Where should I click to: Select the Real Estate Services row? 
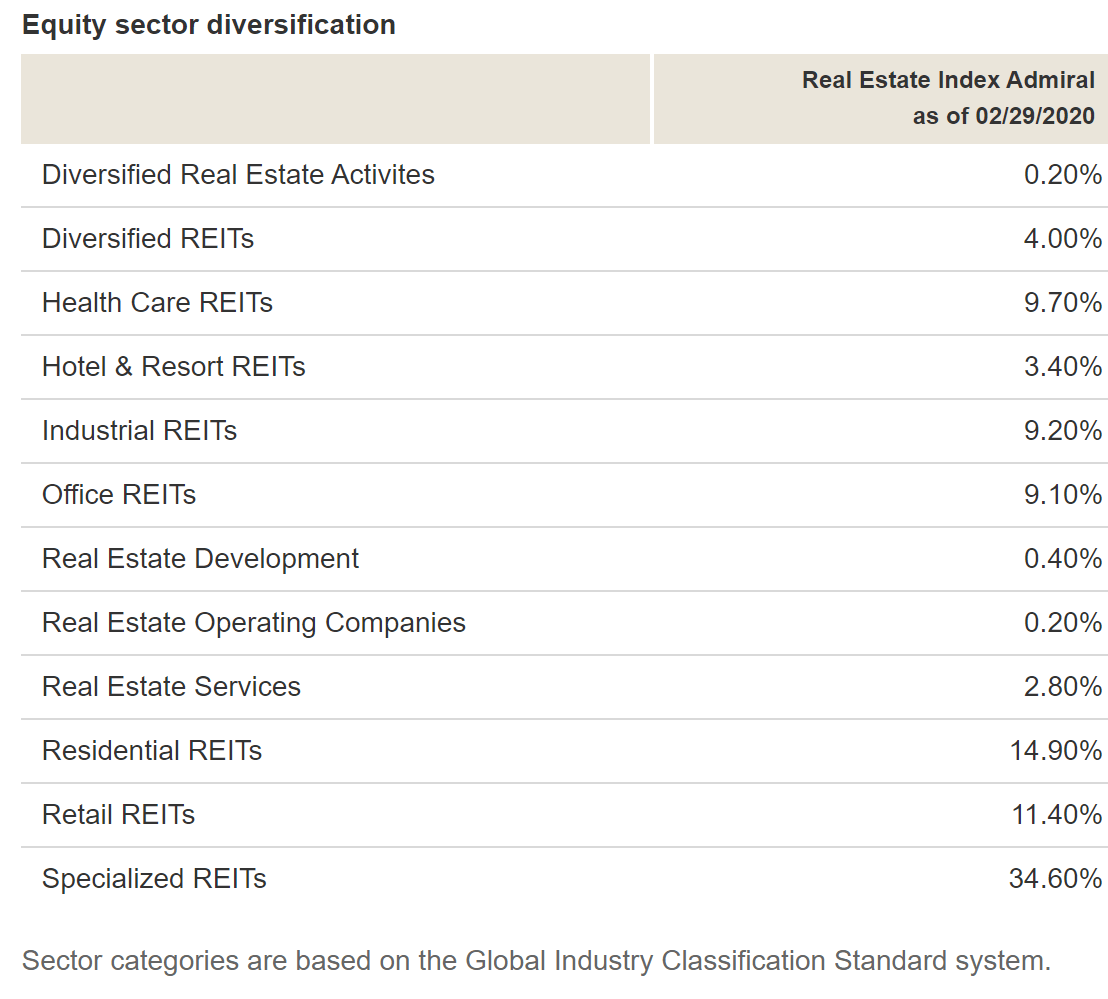click(171, 686)
